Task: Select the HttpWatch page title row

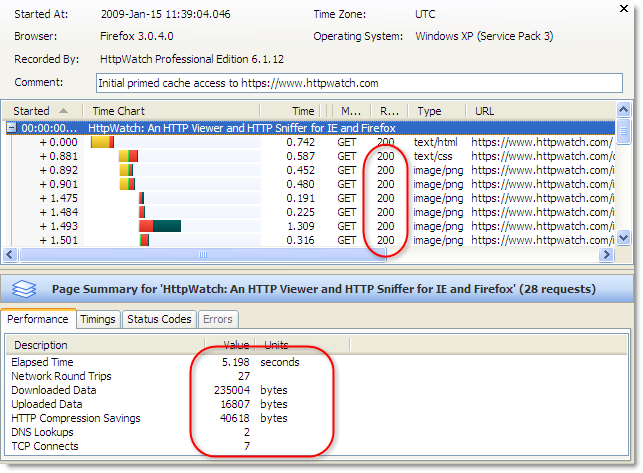Action: click(310, 128)
